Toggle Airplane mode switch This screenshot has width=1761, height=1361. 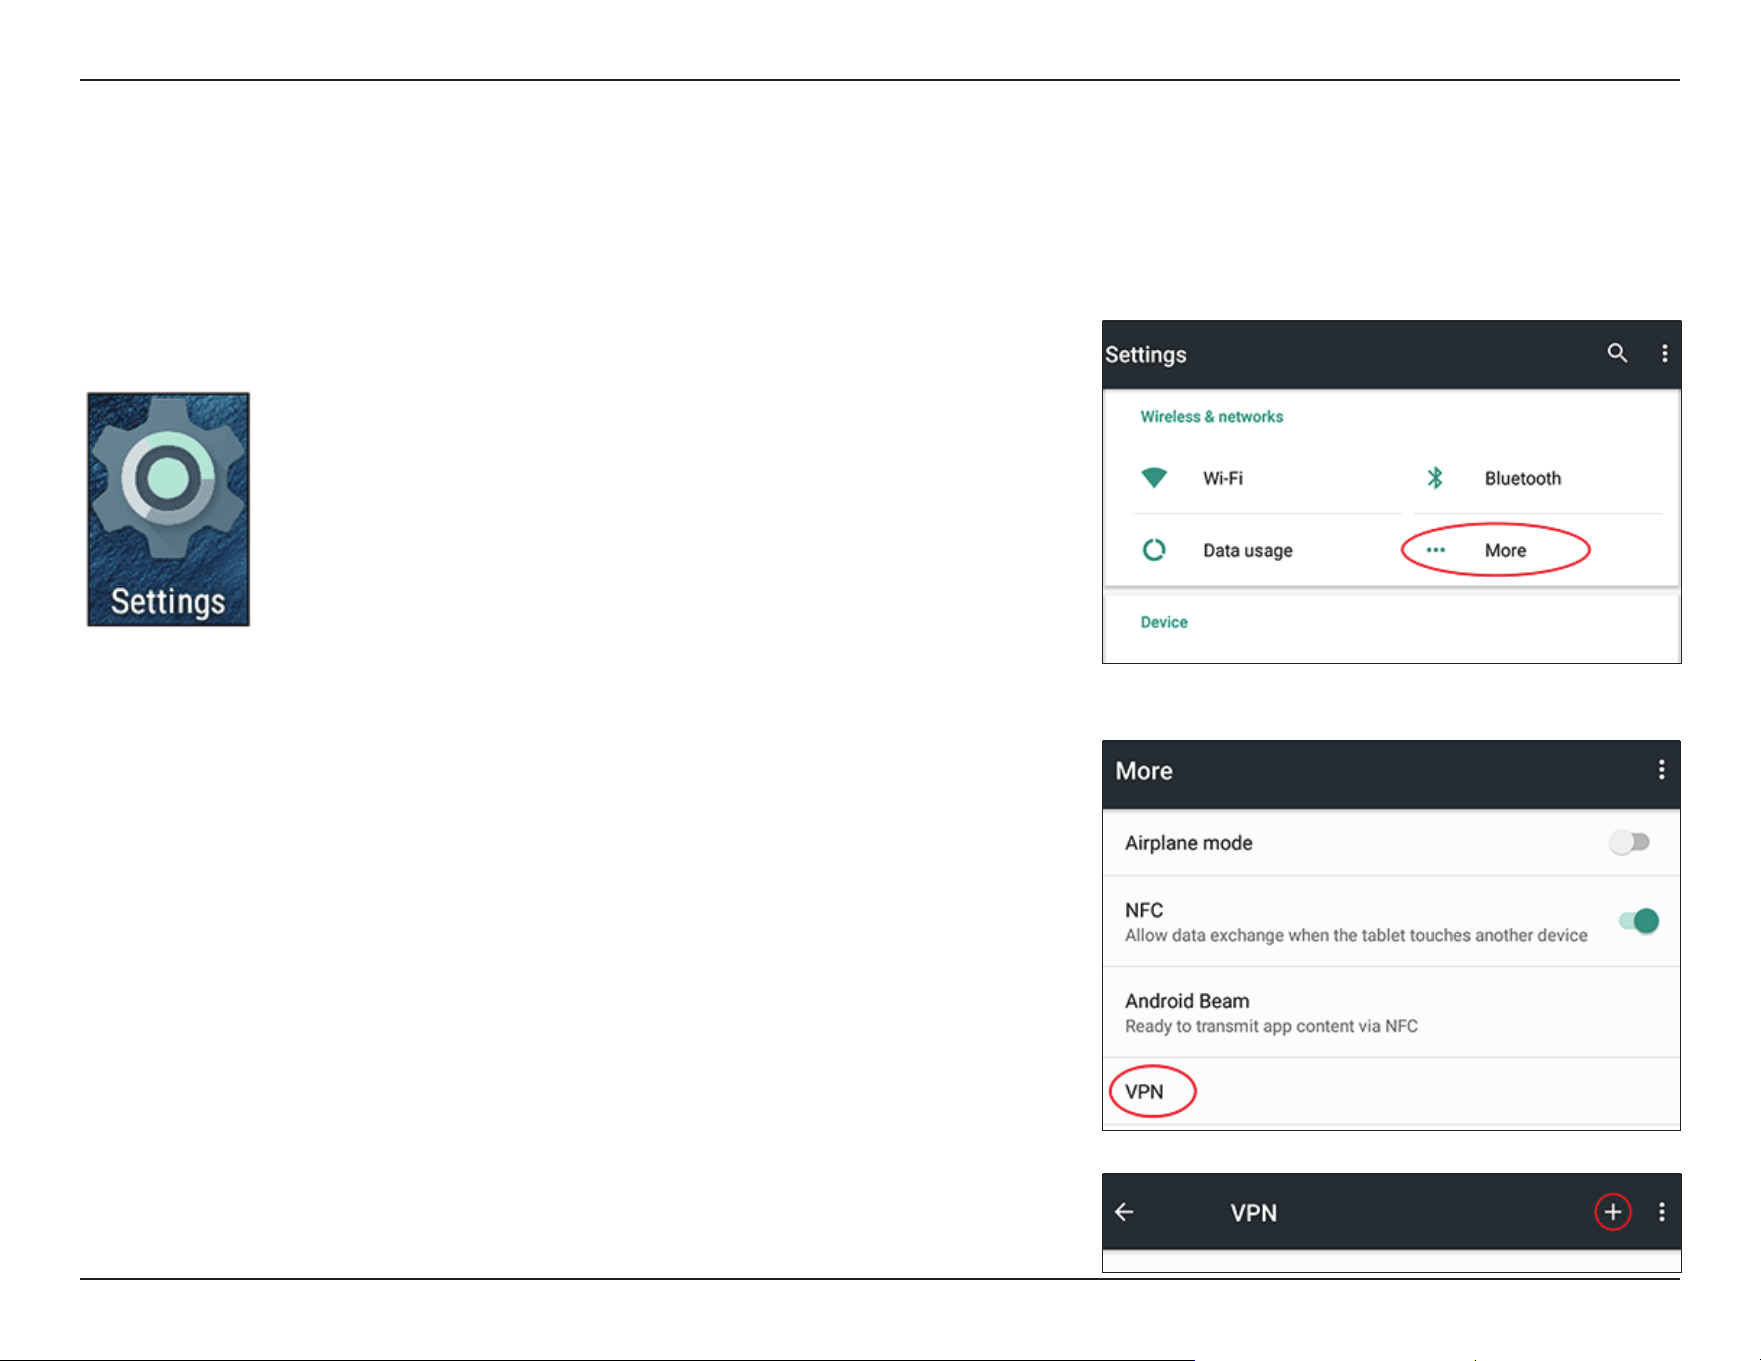pos(1629,842)
